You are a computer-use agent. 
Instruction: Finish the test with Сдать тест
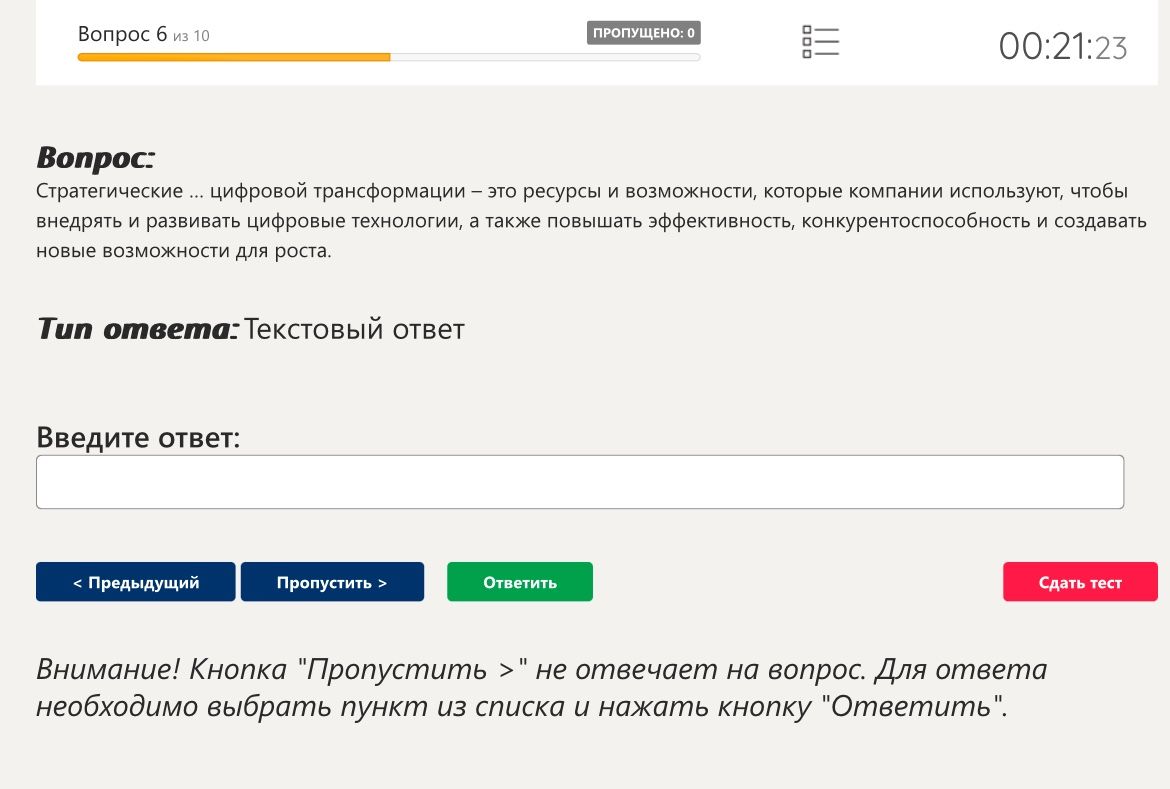tap(1080, 582)
